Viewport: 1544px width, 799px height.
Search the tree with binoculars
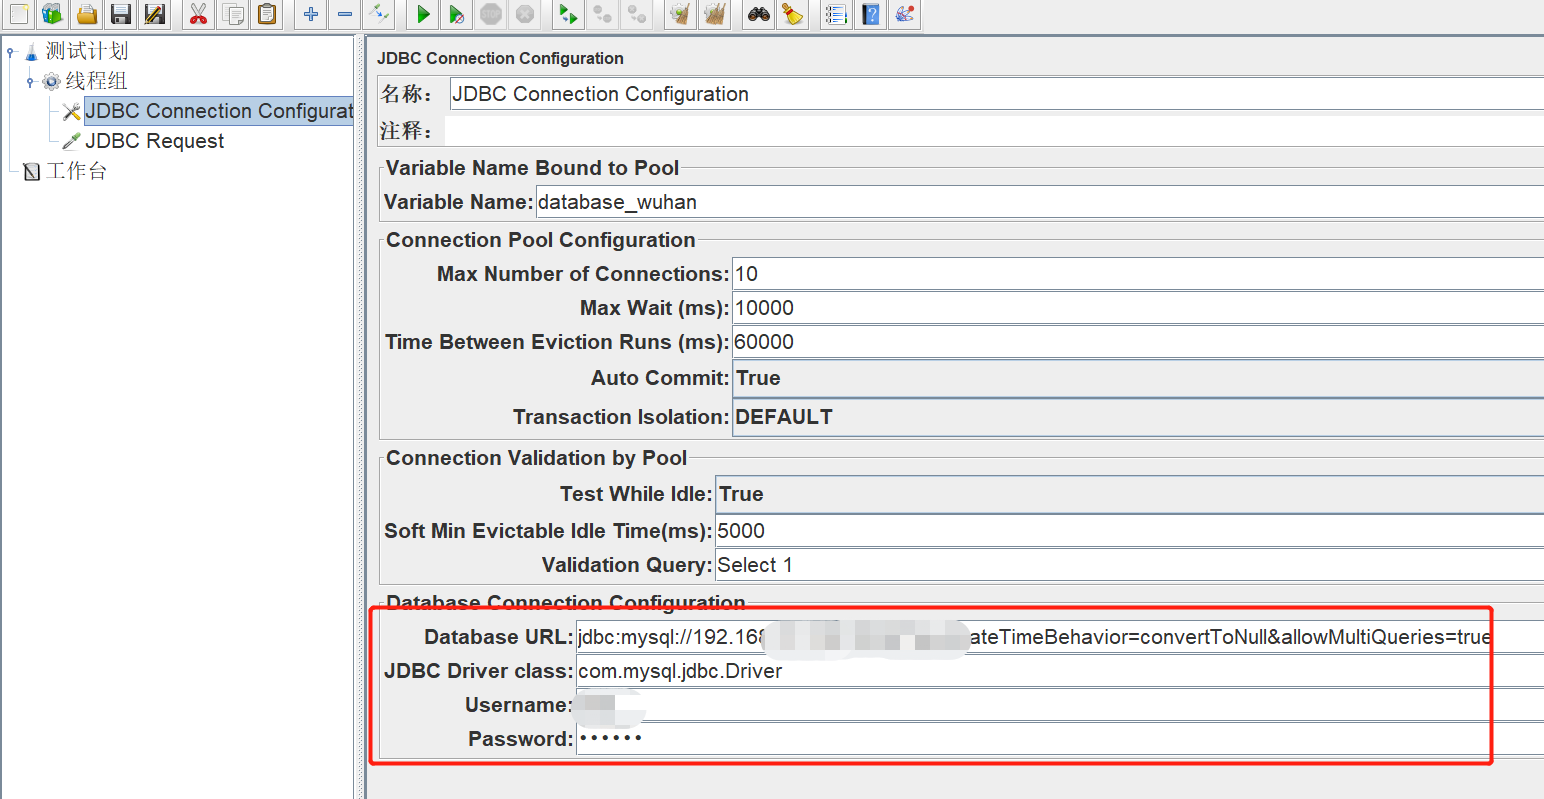click(x=759, y=14)
